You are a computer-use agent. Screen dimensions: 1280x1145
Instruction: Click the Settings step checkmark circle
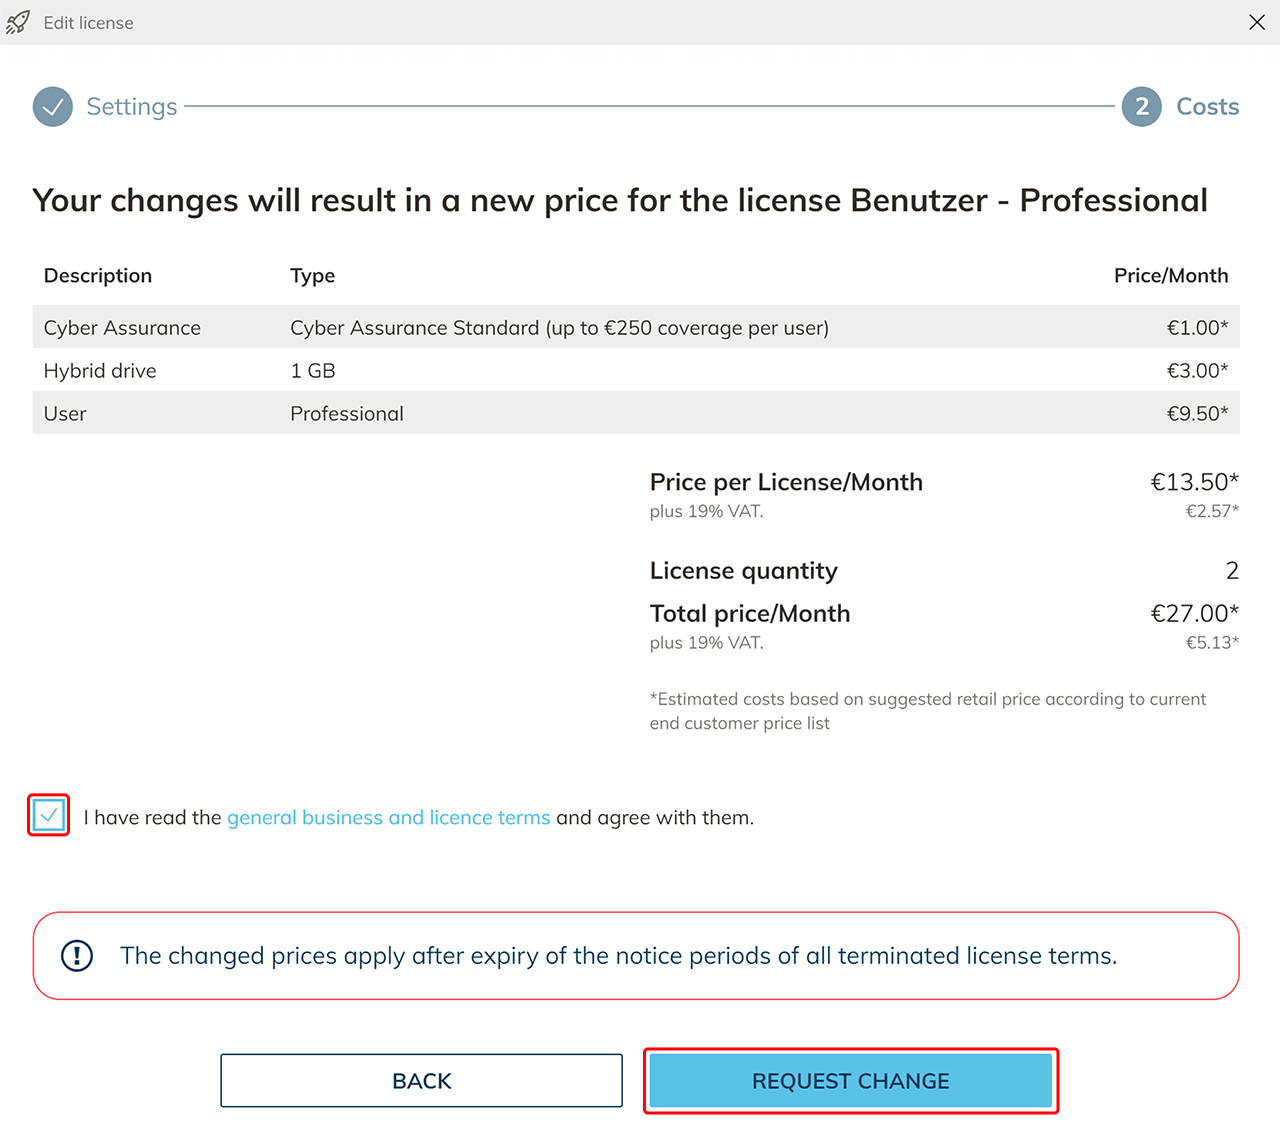pyautogui.click(x=53, y=107)
